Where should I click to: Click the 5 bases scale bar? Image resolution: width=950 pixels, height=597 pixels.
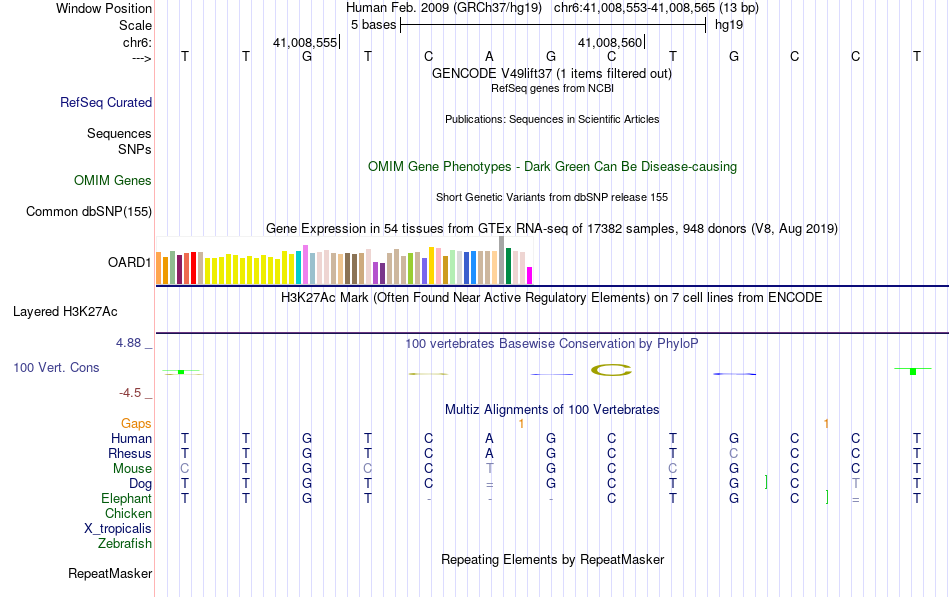553,25
